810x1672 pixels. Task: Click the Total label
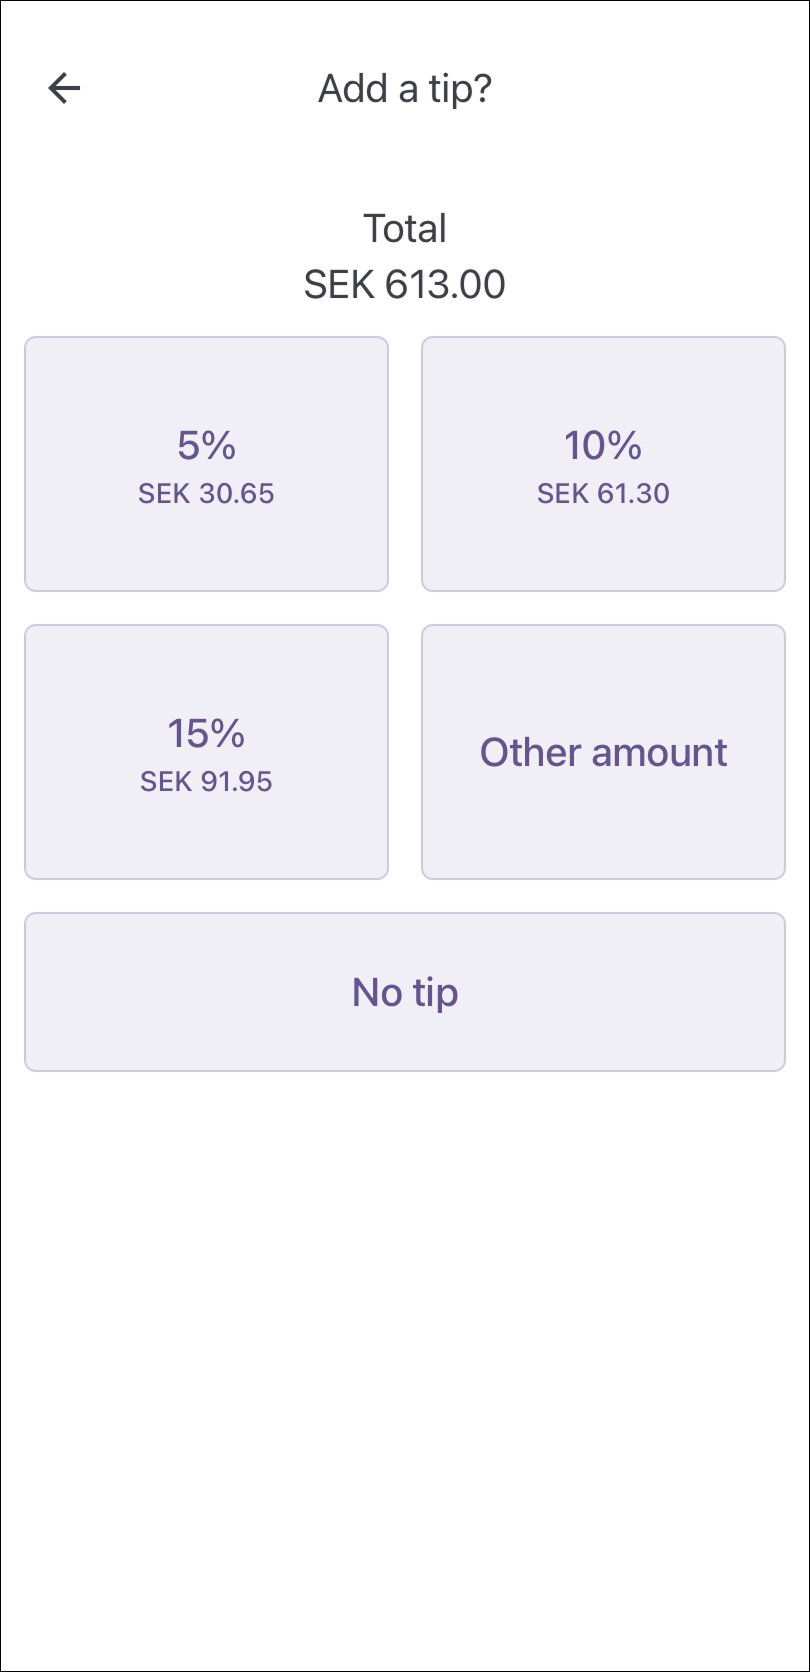[405, 228]
